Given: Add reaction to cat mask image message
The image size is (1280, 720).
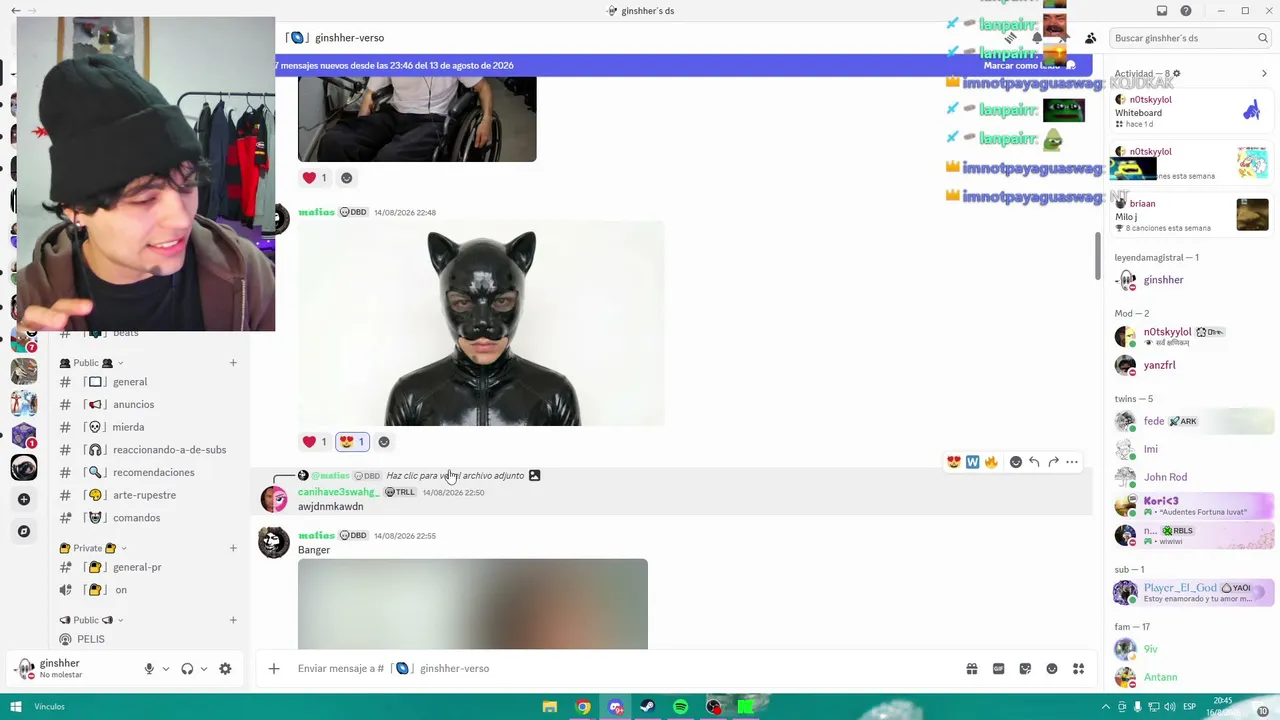Looking at the screenshot, I should pos(384,442).
